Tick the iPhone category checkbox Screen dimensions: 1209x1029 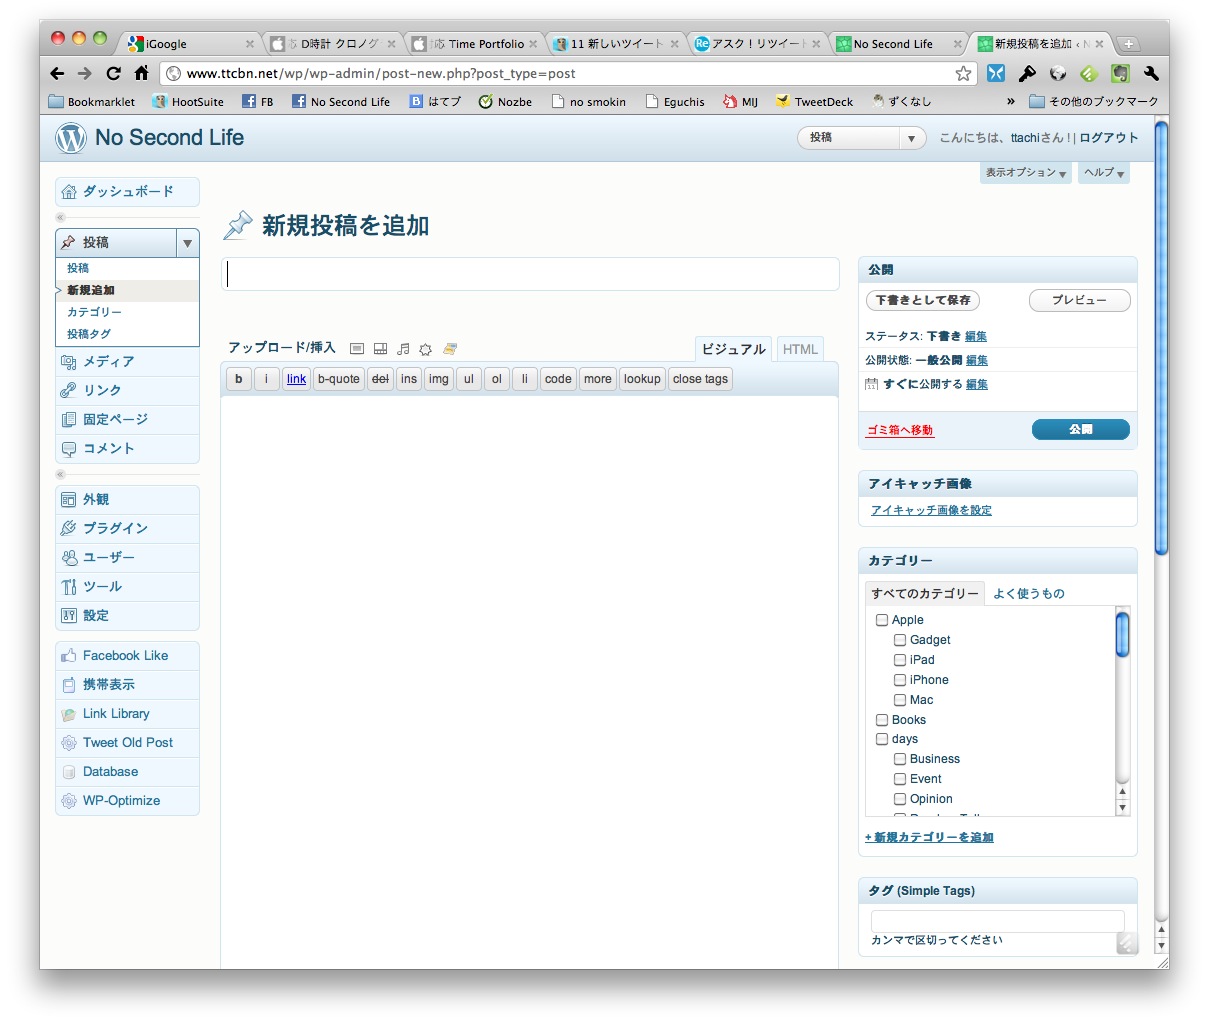[x=900, y=680]
